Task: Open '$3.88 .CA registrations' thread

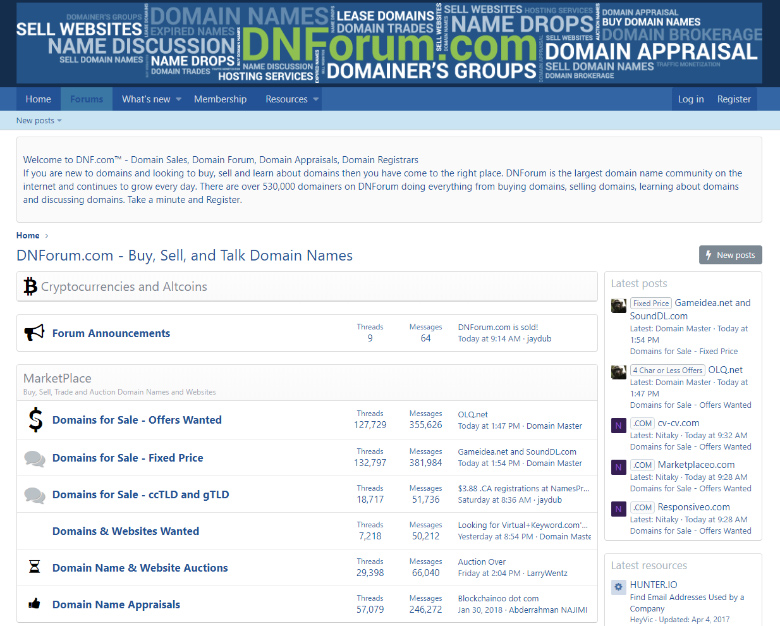Action: tap(523, 488)
